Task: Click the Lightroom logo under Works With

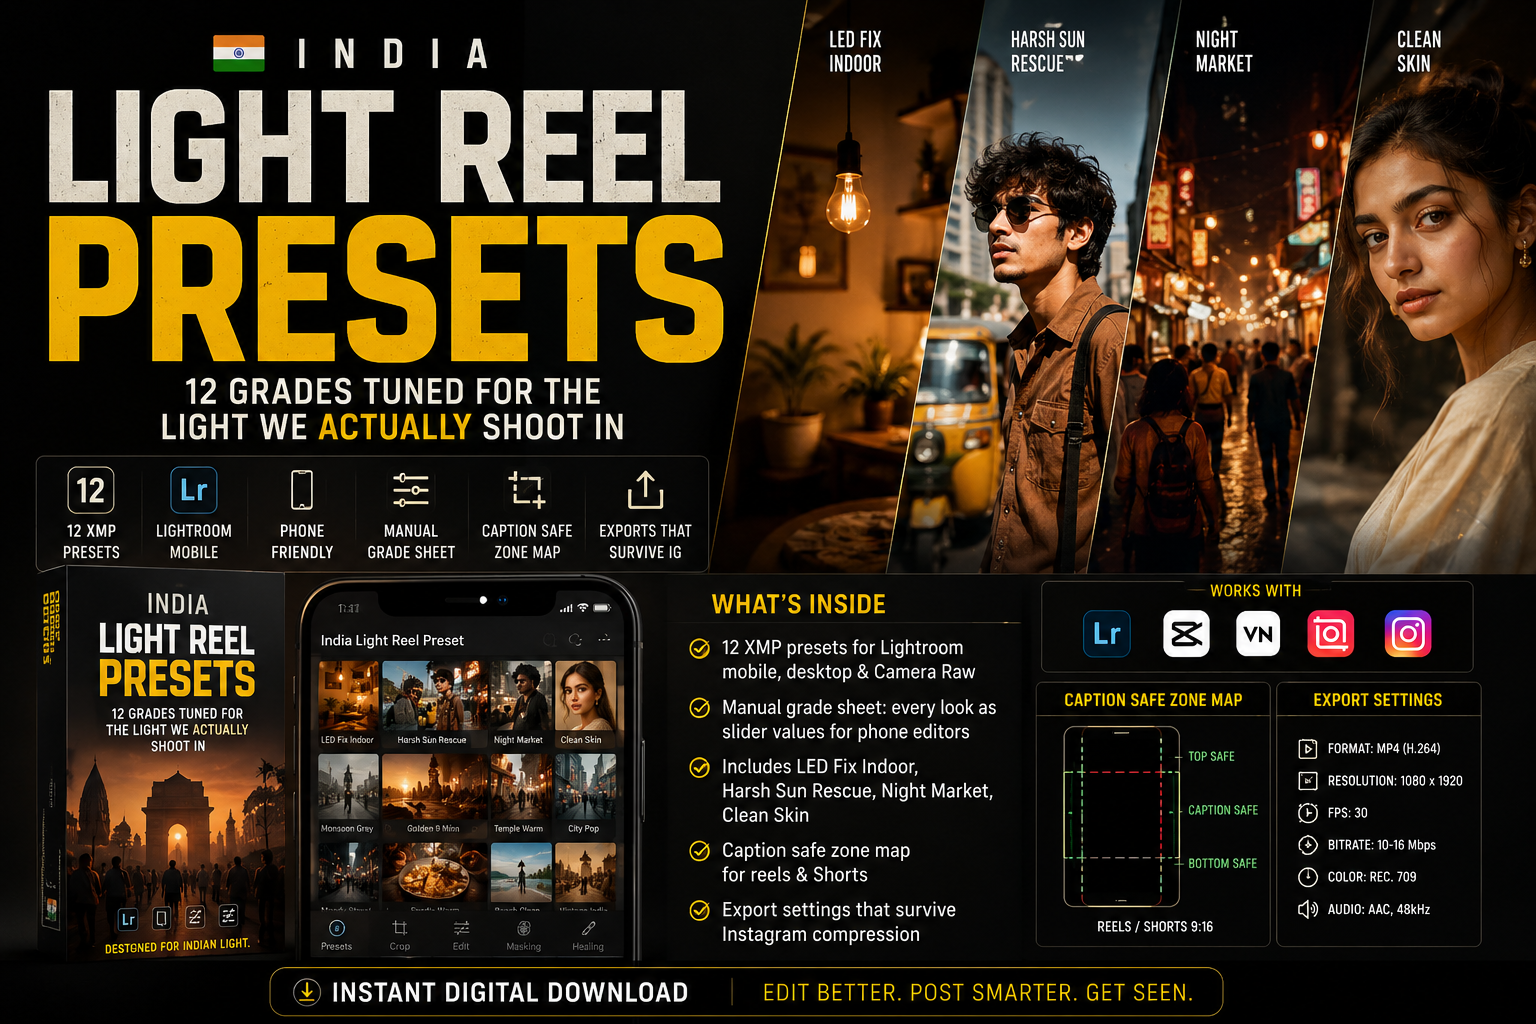Action: [1107, 634]
